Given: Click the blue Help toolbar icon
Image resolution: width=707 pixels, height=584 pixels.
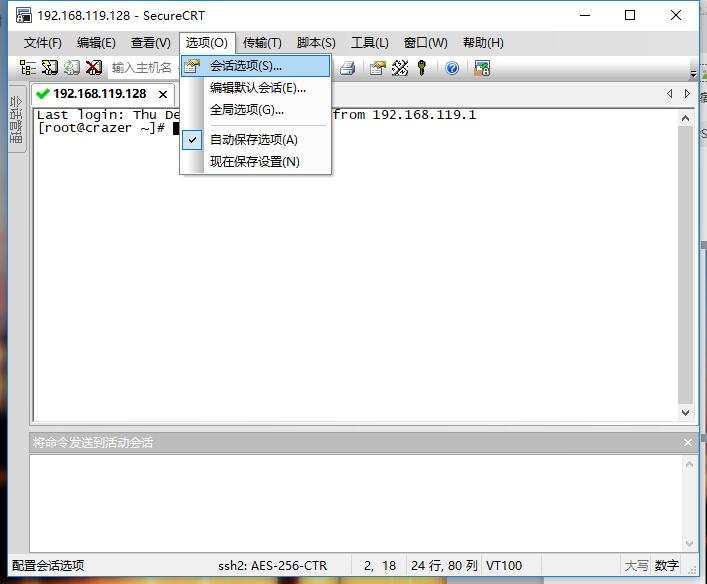Looking at the screenshot, I should click(452, 68).
